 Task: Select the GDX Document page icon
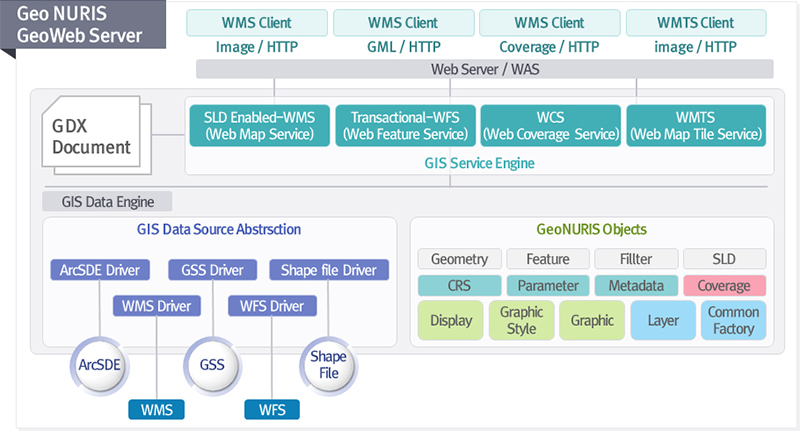click(96, 135)
